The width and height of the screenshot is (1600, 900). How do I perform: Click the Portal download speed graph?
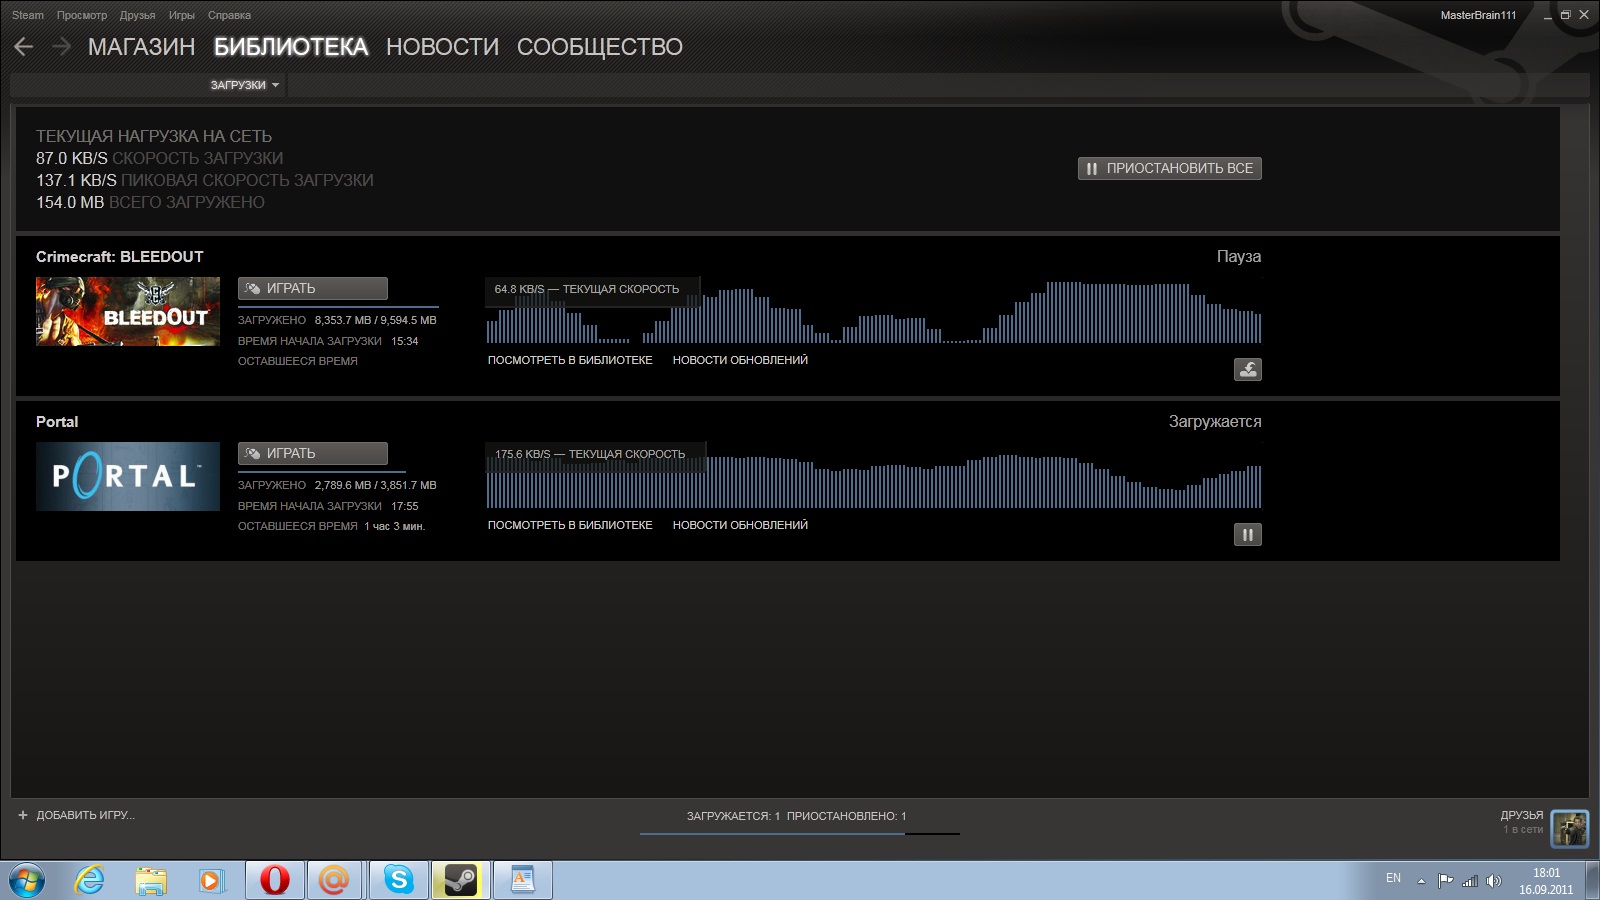pyautogui.click(x=874, y=475)
